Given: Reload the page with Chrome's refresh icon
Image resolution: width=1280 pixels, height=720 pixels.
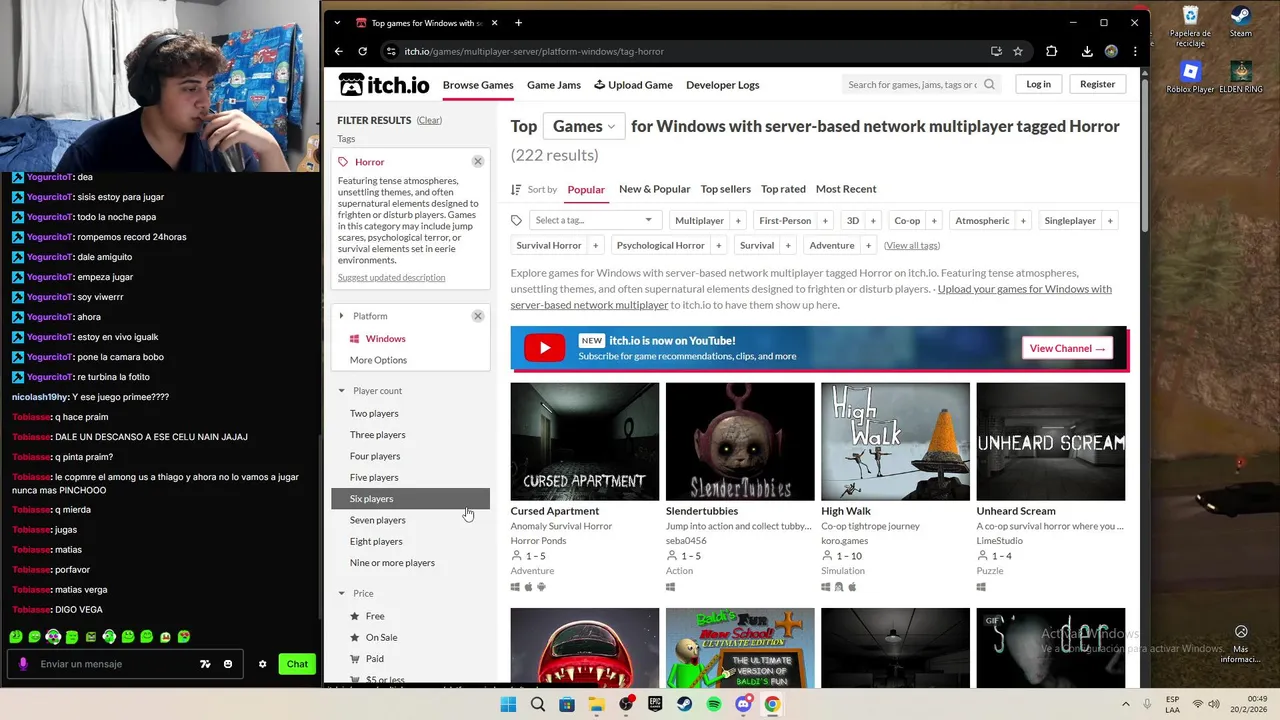Looking at the screenshot, I should pos(363,51).
